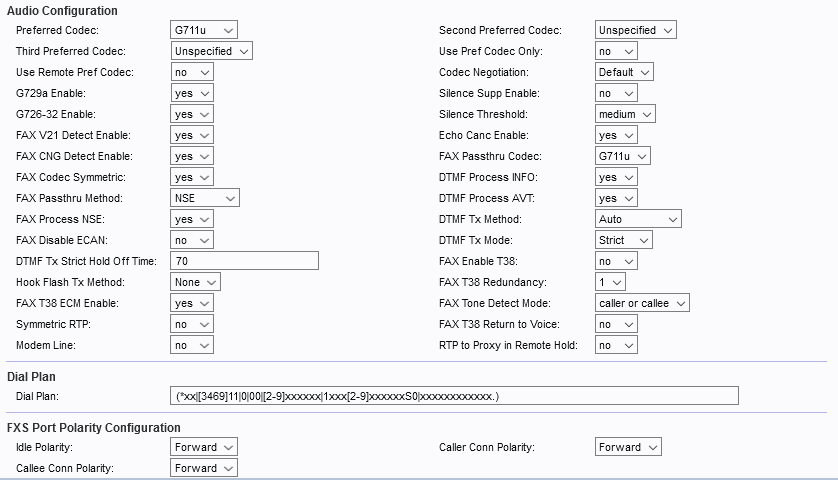Click the 'Symmetric RTP:' label
The width and height of the screenshot is (838, 480).
click(53, 324)
